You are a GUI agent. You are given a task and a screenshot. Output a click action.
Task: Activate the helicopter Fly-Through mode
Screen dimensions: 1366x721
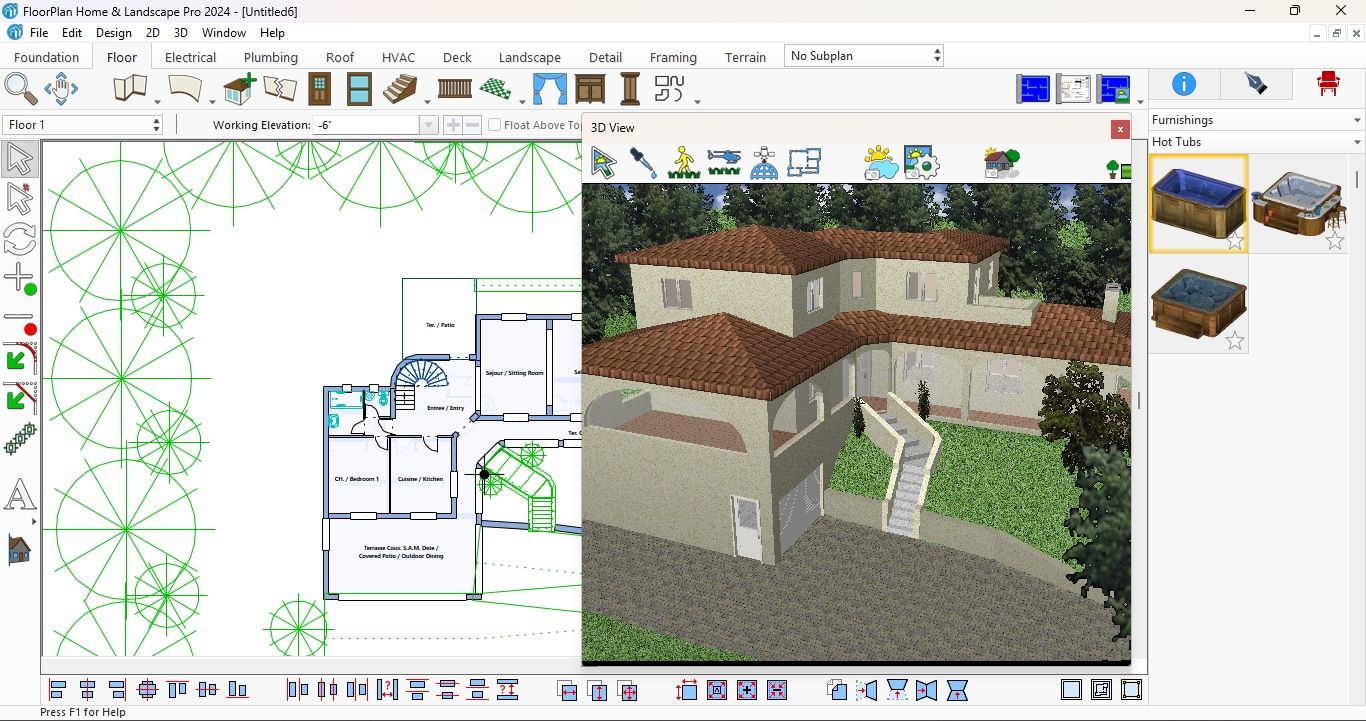(723, 162)
